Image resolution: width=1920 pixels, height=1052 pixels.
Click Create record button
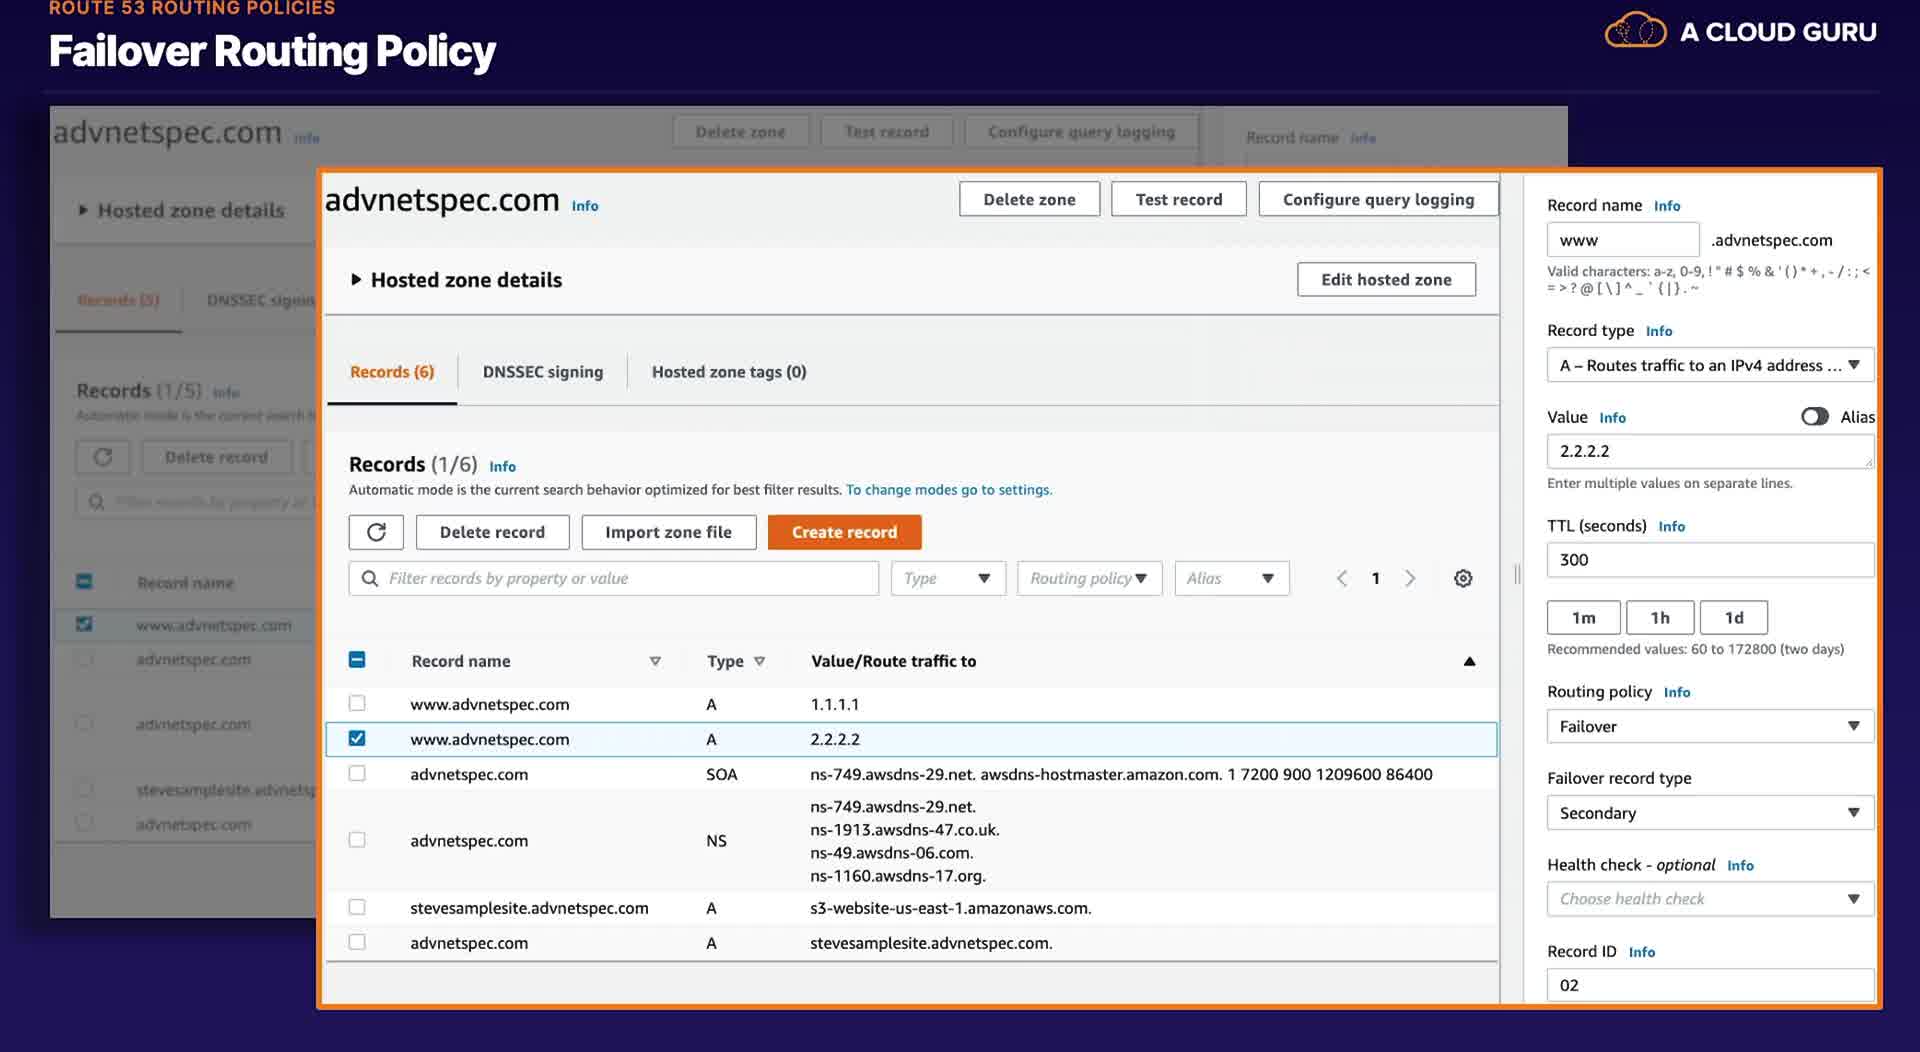844,532
